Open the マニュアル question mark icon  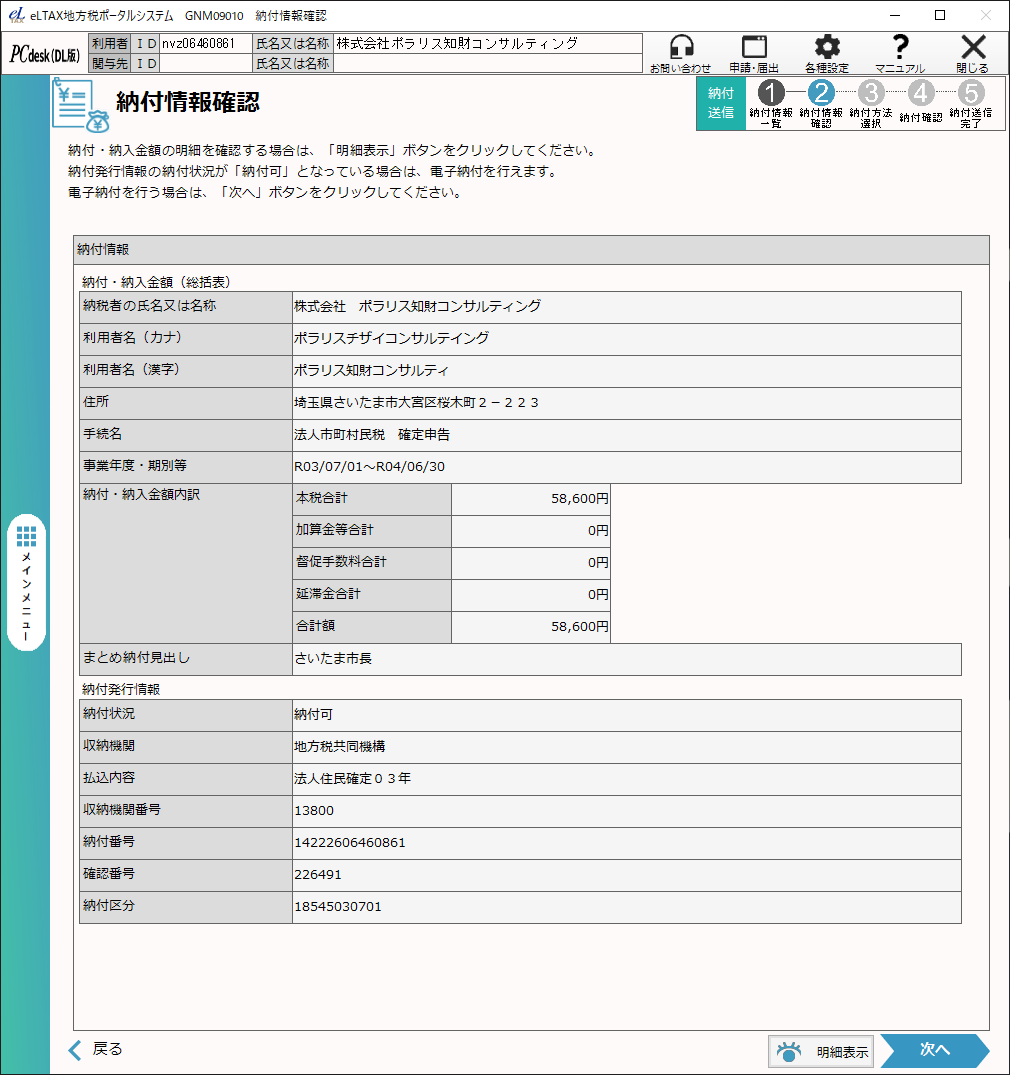coord(900,53)
